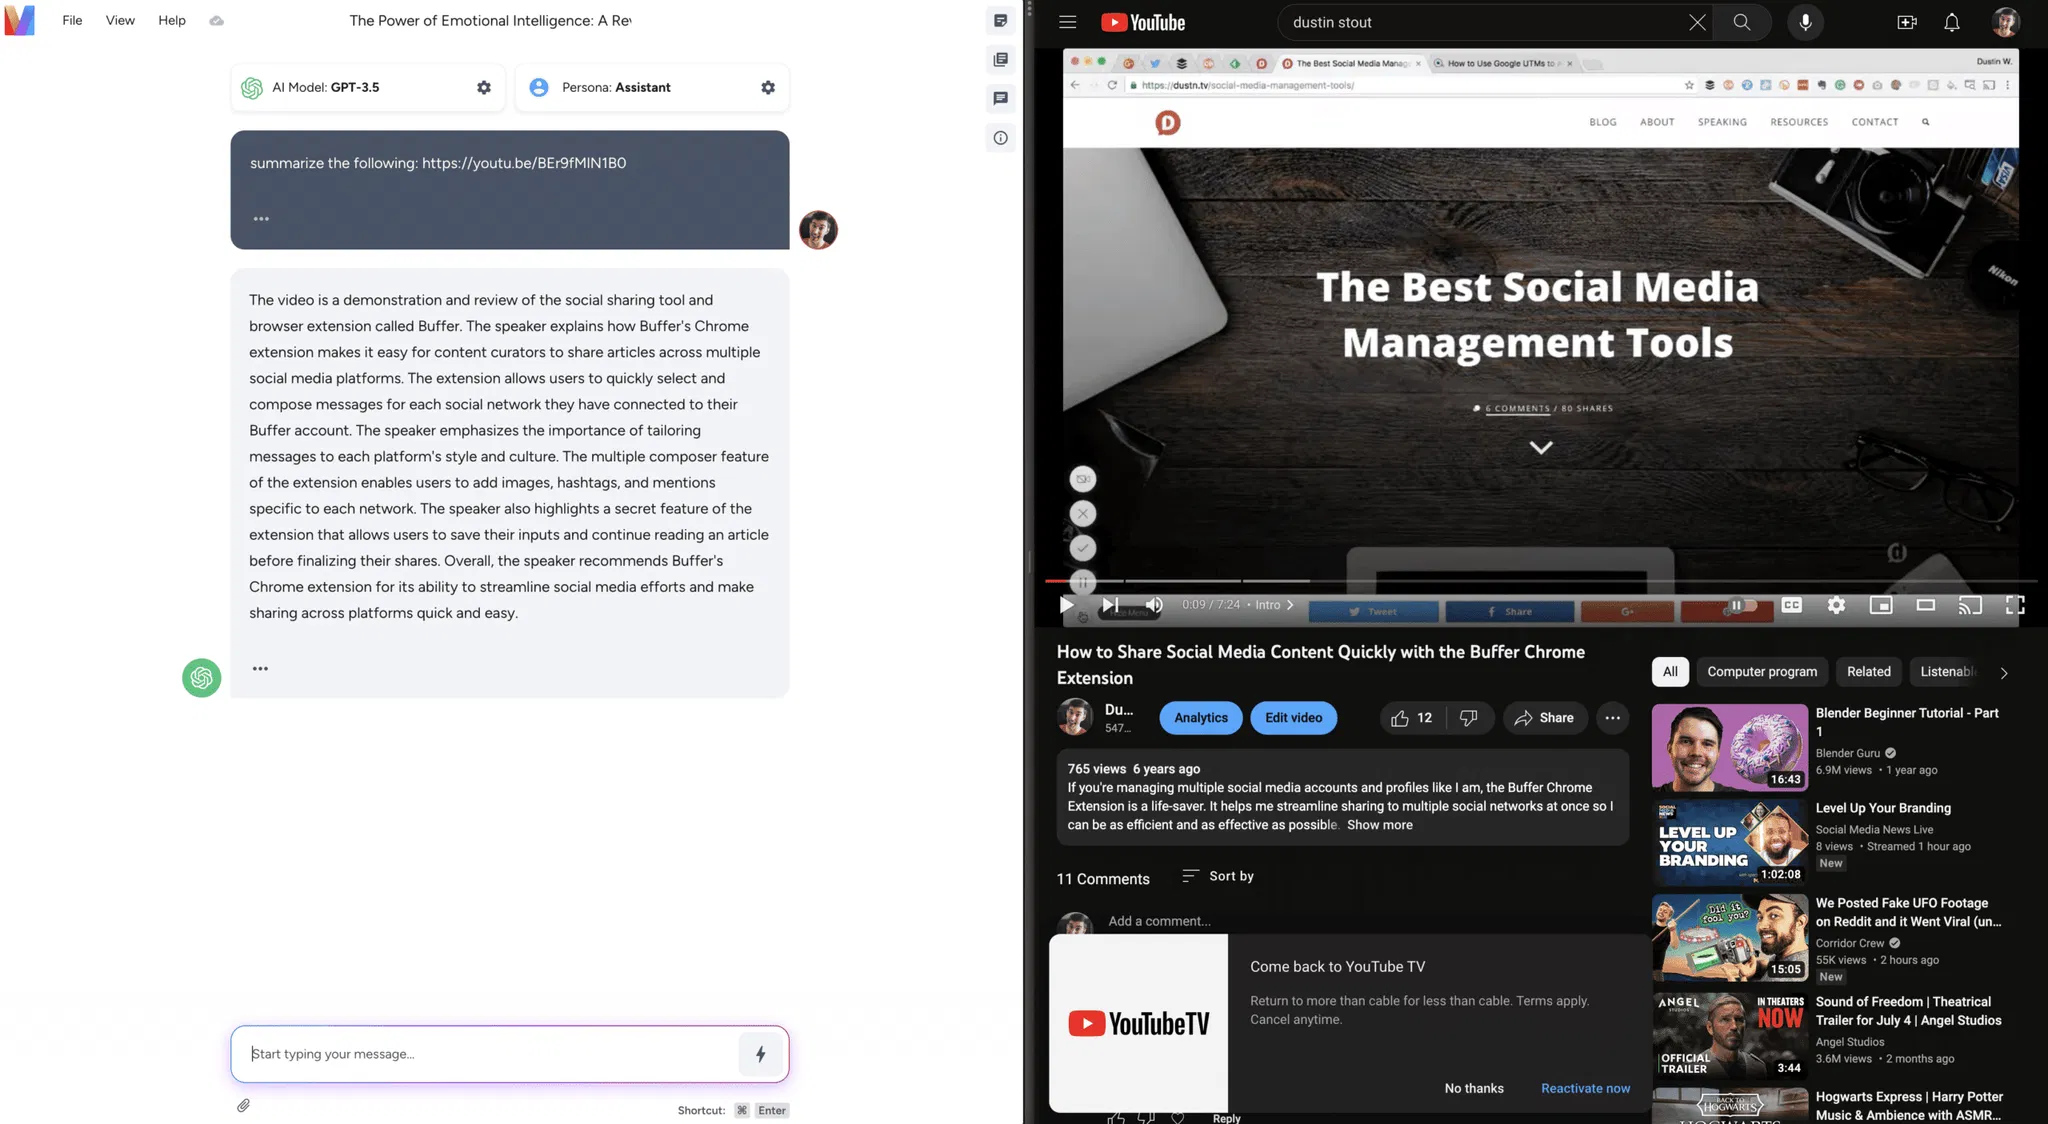The image size is (2048, 1124).
Task: Like the video with thumbs up
Action: click(1400, 718)
